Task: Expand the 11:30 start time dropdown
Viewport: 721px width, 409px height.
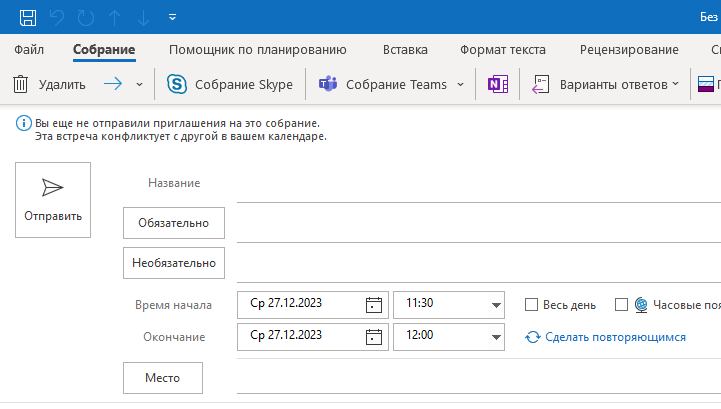Action: click(496, 305)
